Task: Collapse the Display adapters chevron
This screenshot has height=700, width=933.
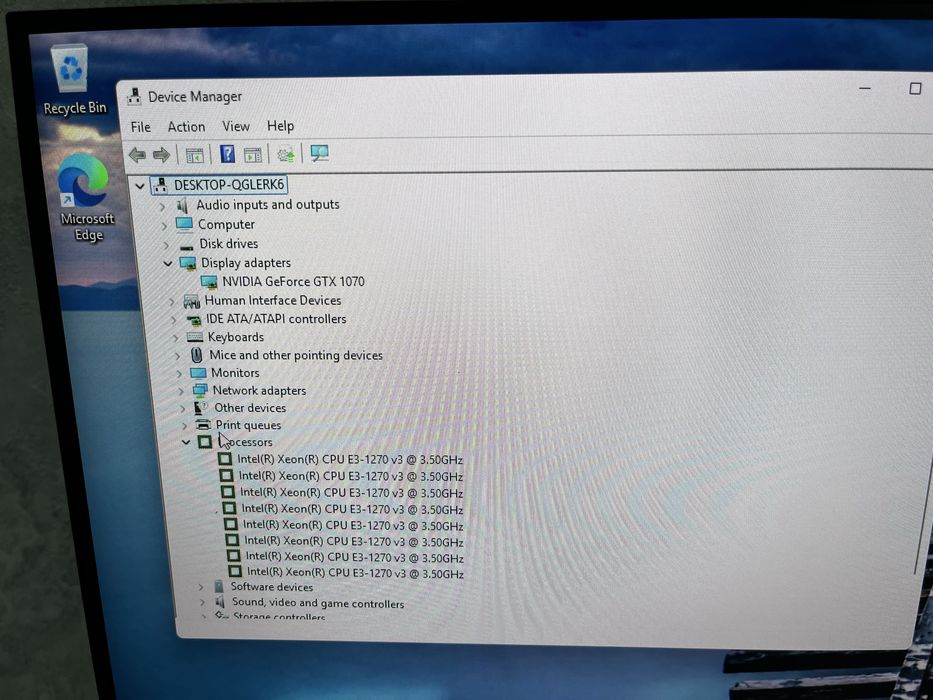Action: 168,264
